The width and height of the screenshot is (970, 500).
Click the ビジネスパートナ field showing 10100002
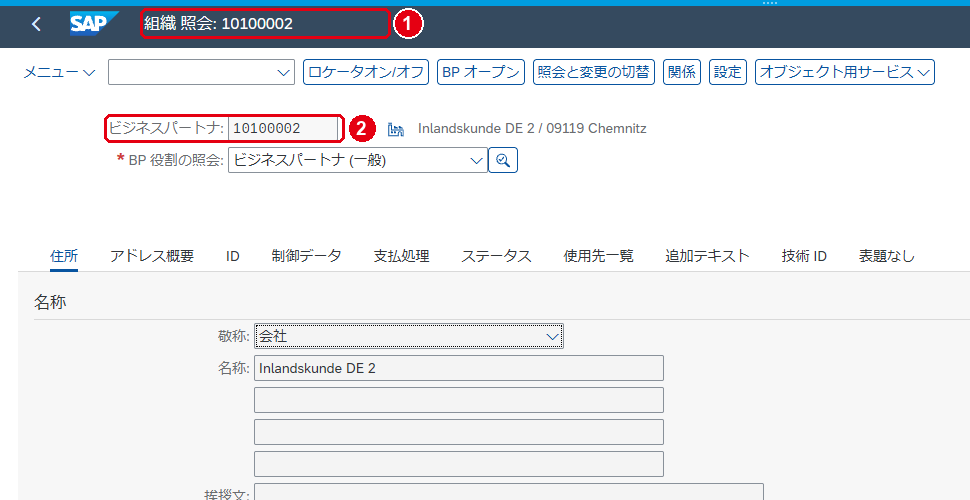click(284, 129)
